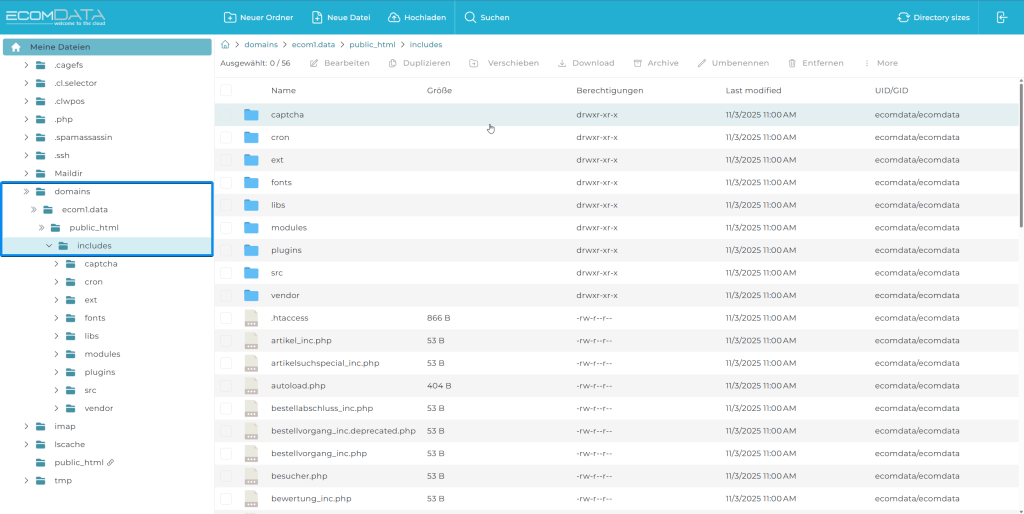Viewport: 1024px width, 514px height.
Task: Click the .htaccess file icon
Action: click(251, 318)
